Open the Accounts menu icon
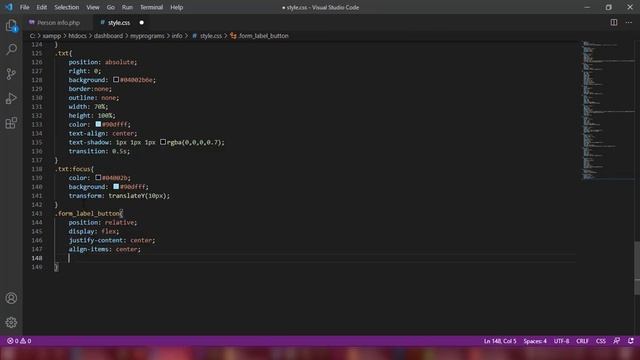The width and height of the screenshot is (640, 360). (11, 298)
